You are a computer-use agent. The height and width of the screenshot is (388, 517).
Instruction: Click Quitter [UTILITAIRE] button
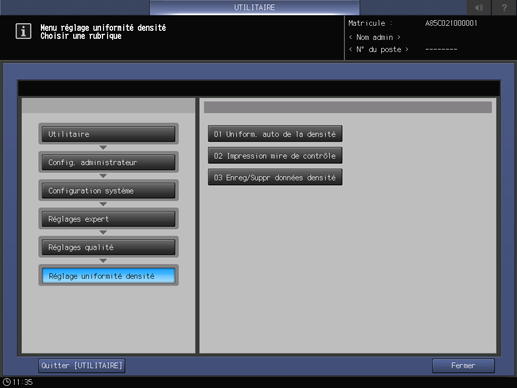click(82, 366)
